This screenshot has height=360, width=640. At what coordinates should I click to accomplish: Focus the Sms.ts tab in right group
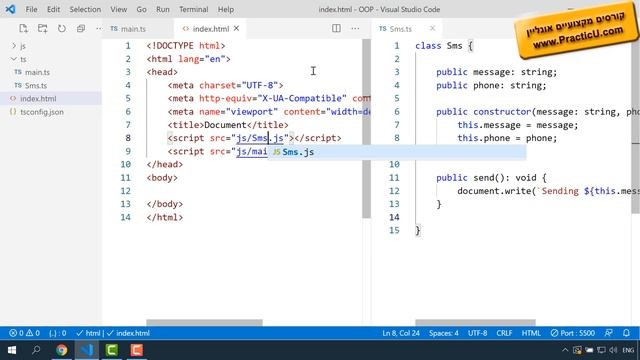(x=400, y=29)
